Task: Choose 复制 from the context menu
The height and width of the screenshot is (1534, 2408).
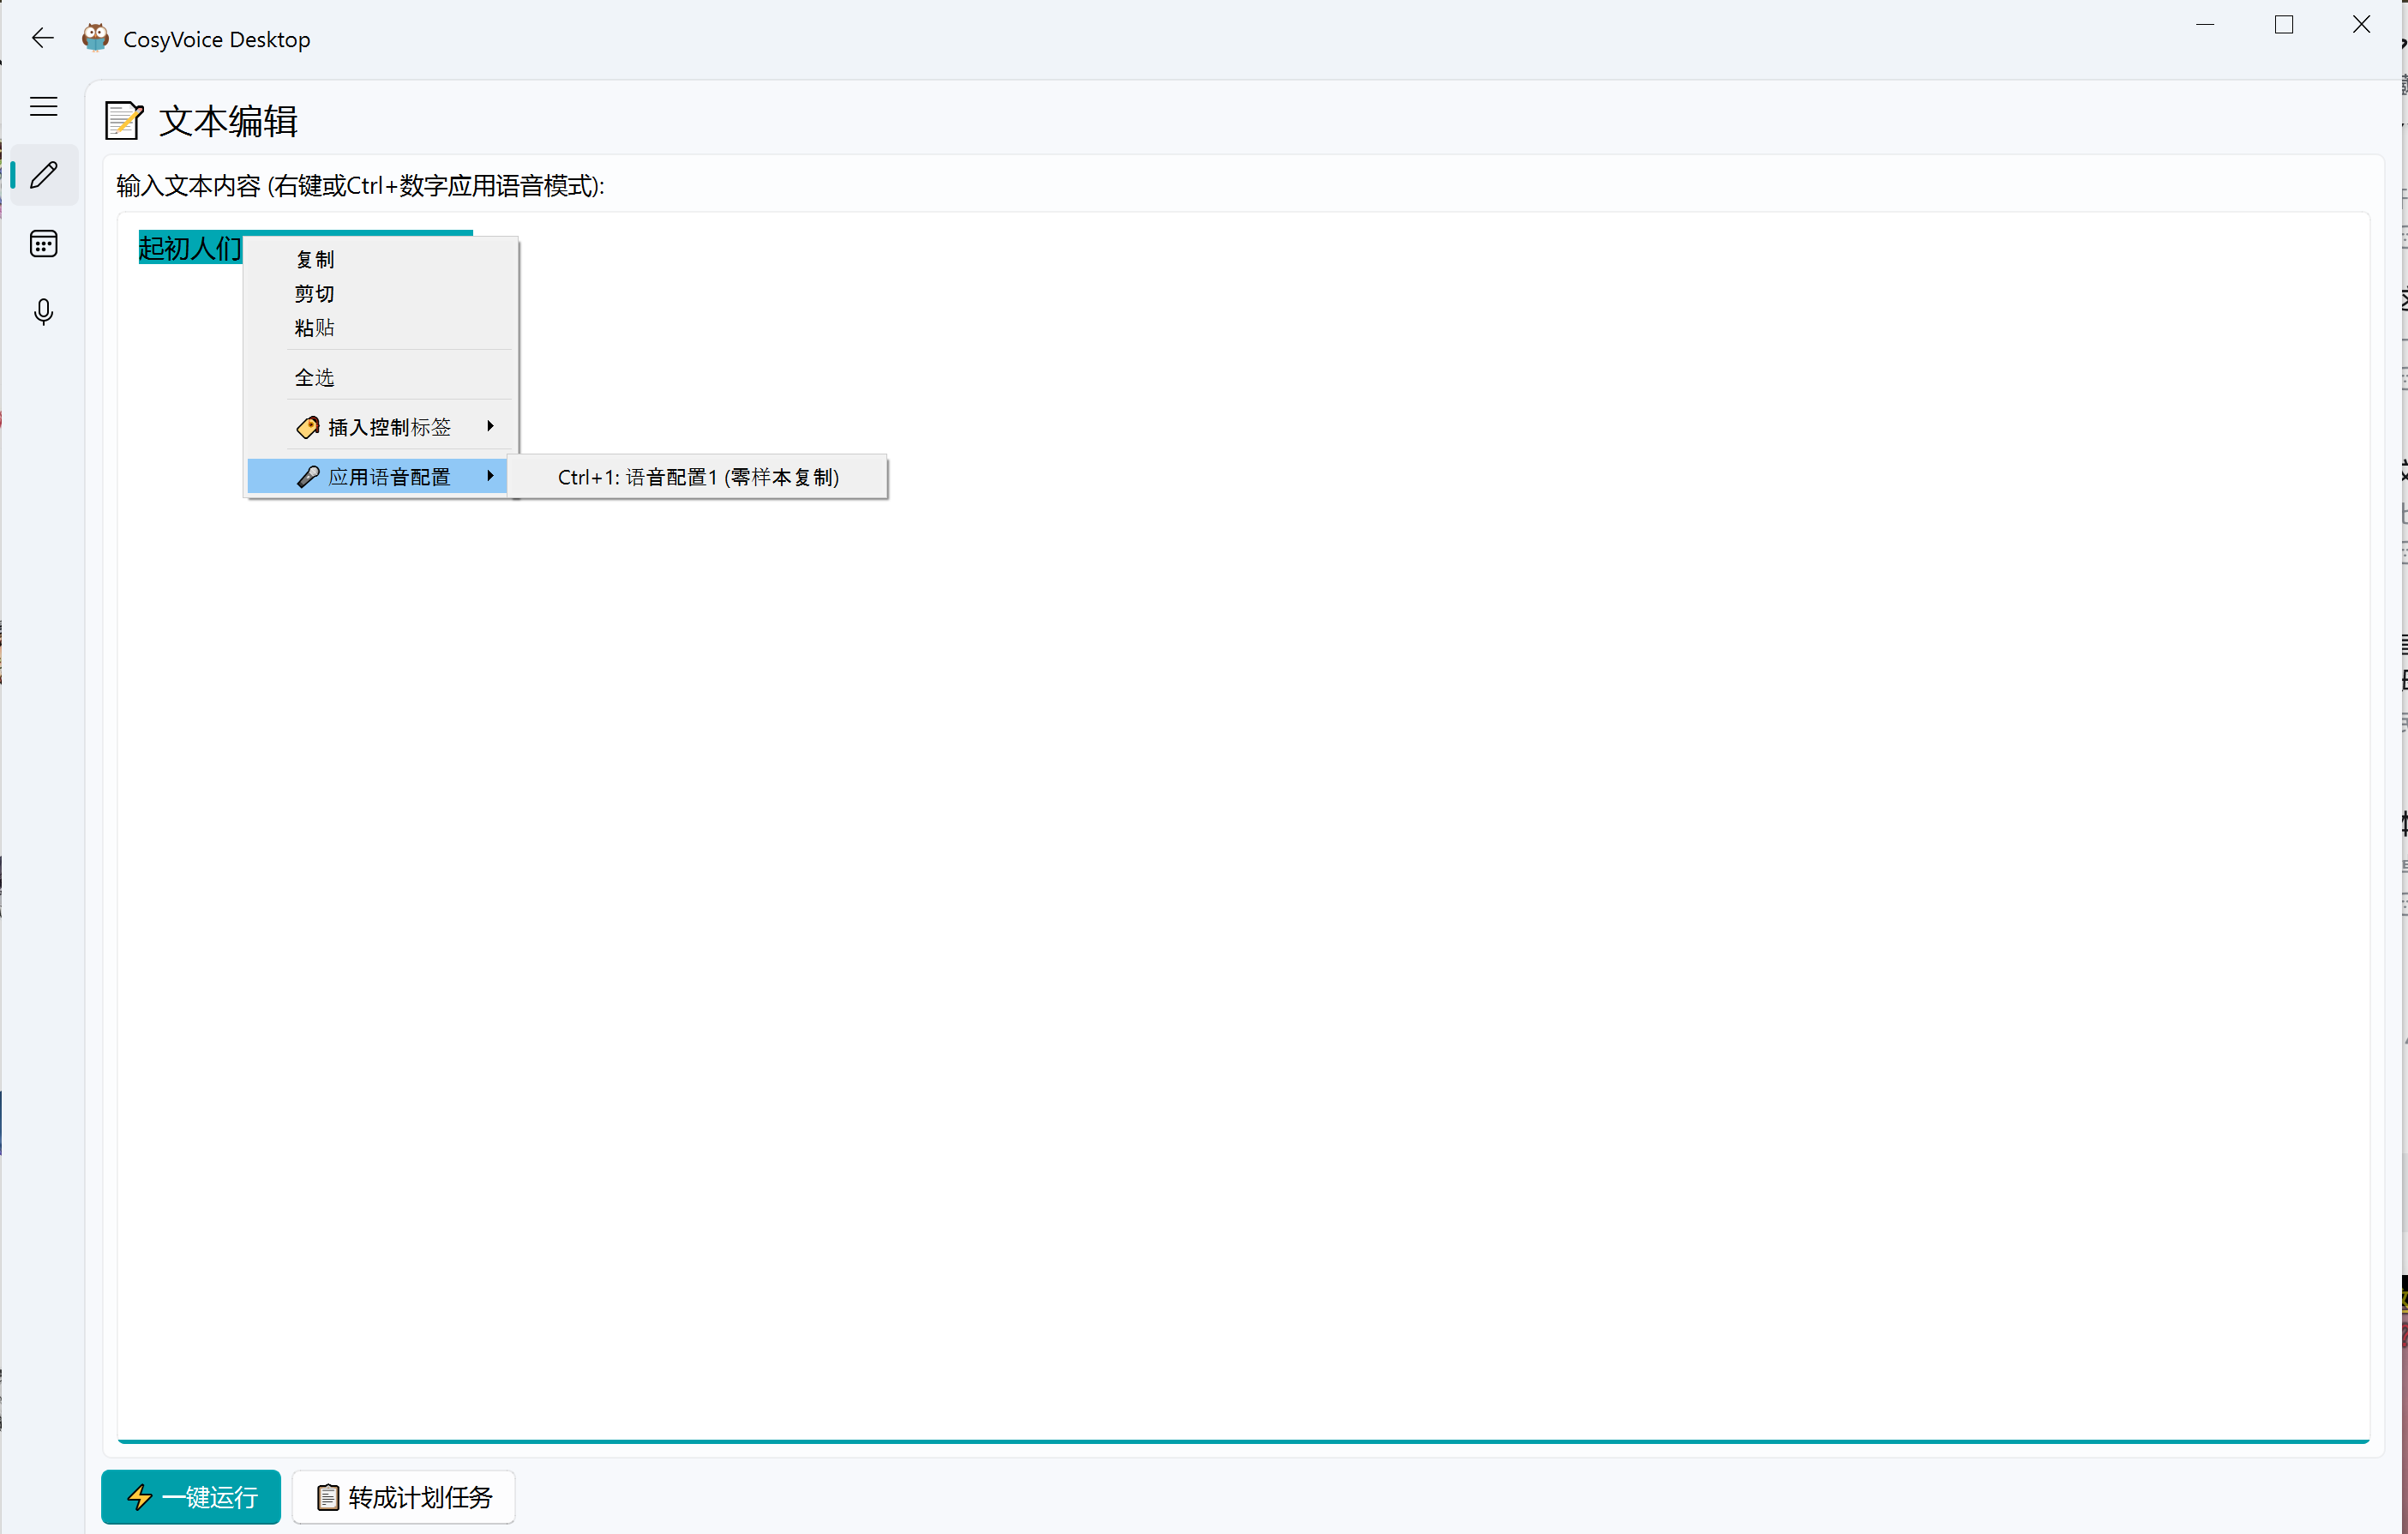Action: [315, 260]
